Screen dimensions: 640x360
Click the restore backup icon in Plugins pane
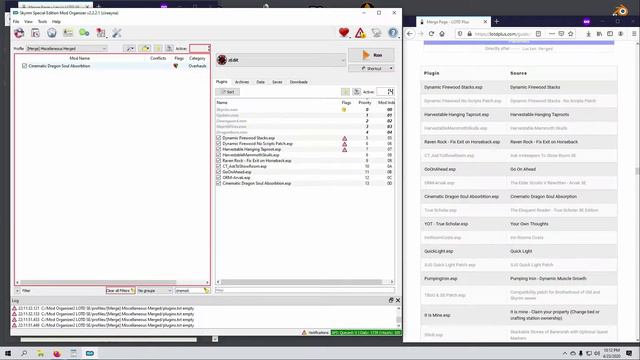346,92
